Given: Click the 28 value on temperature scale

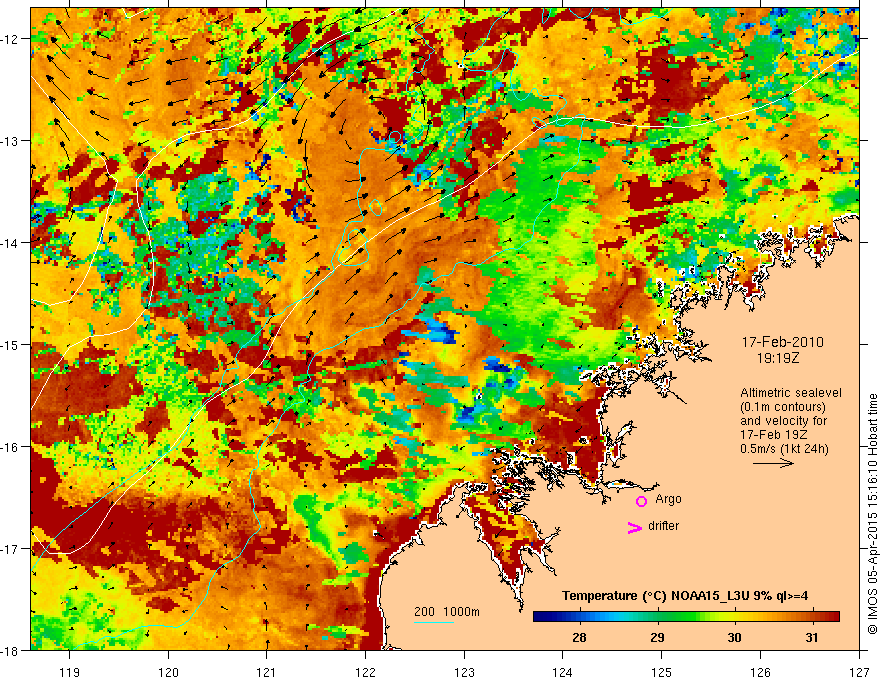Looking at the screenshot, I should (579, 637).
